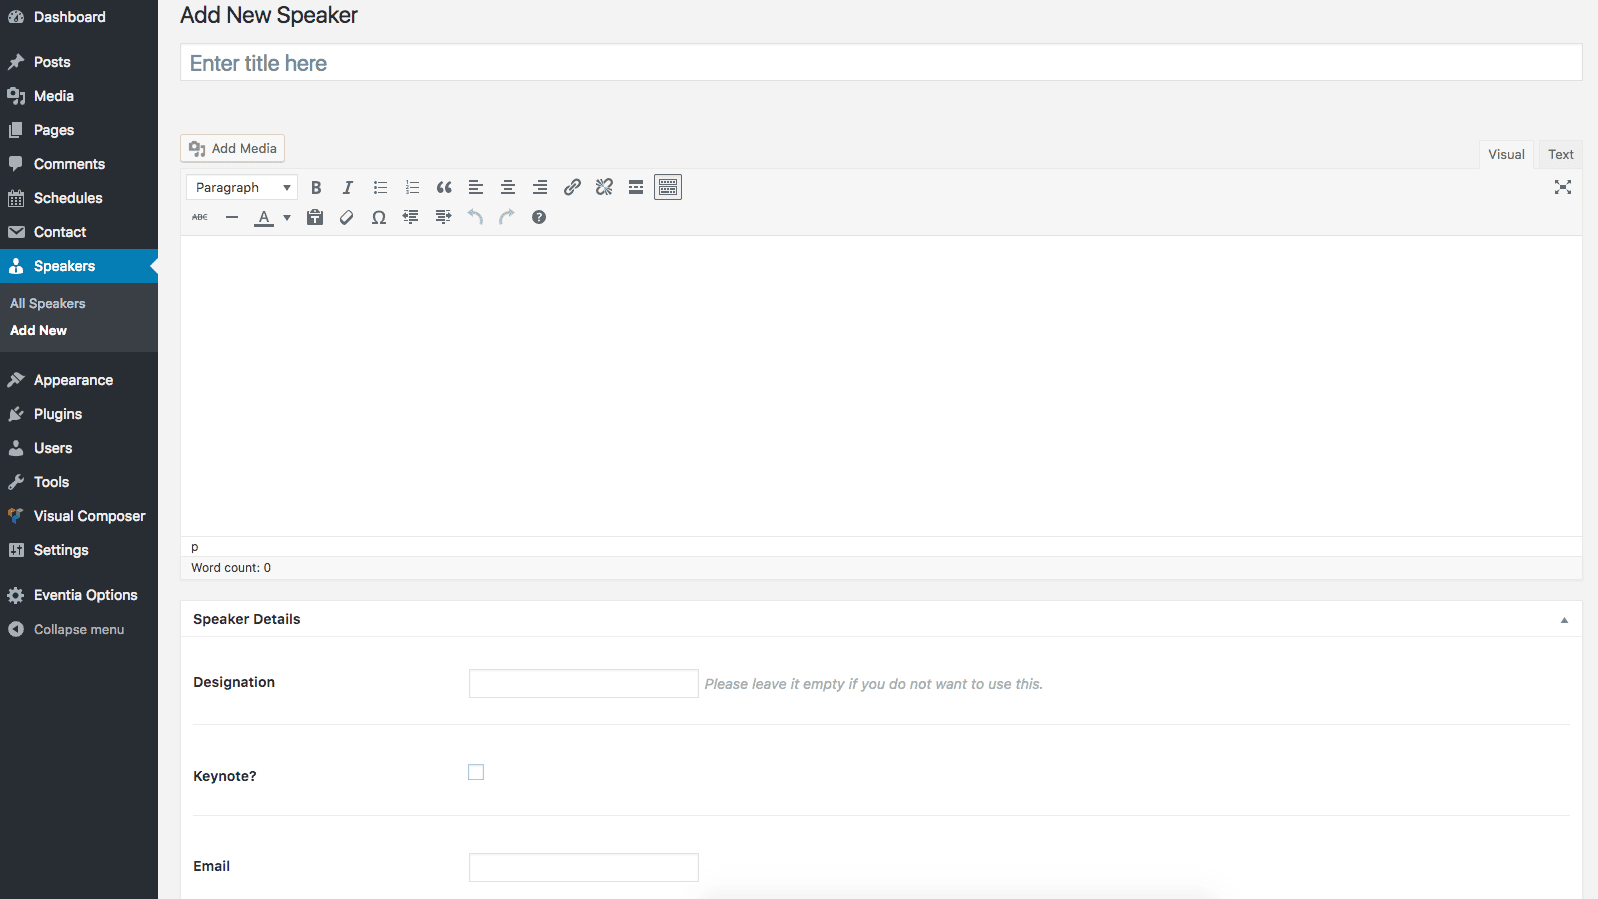This screenshot has height=899, width=1598.
Task: Check the Keynote checkbox
Action: click(x=476, y=772)
